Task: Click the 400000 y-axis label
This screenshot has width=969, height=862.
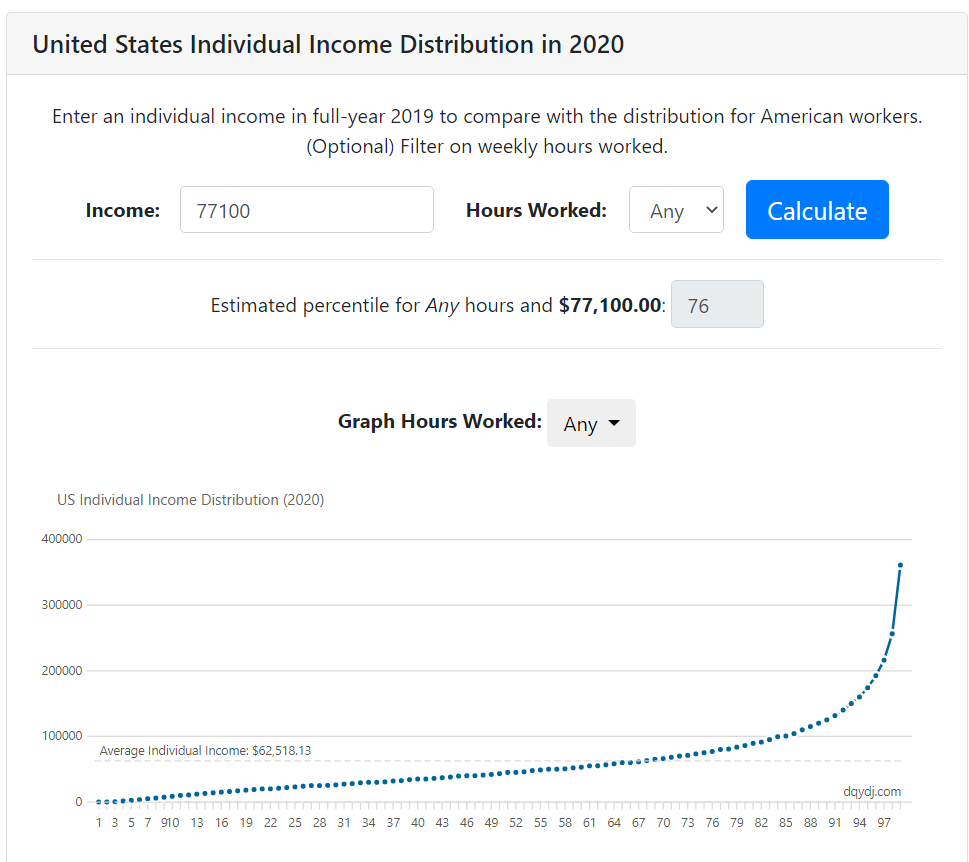Action: (x=63, y=539)
